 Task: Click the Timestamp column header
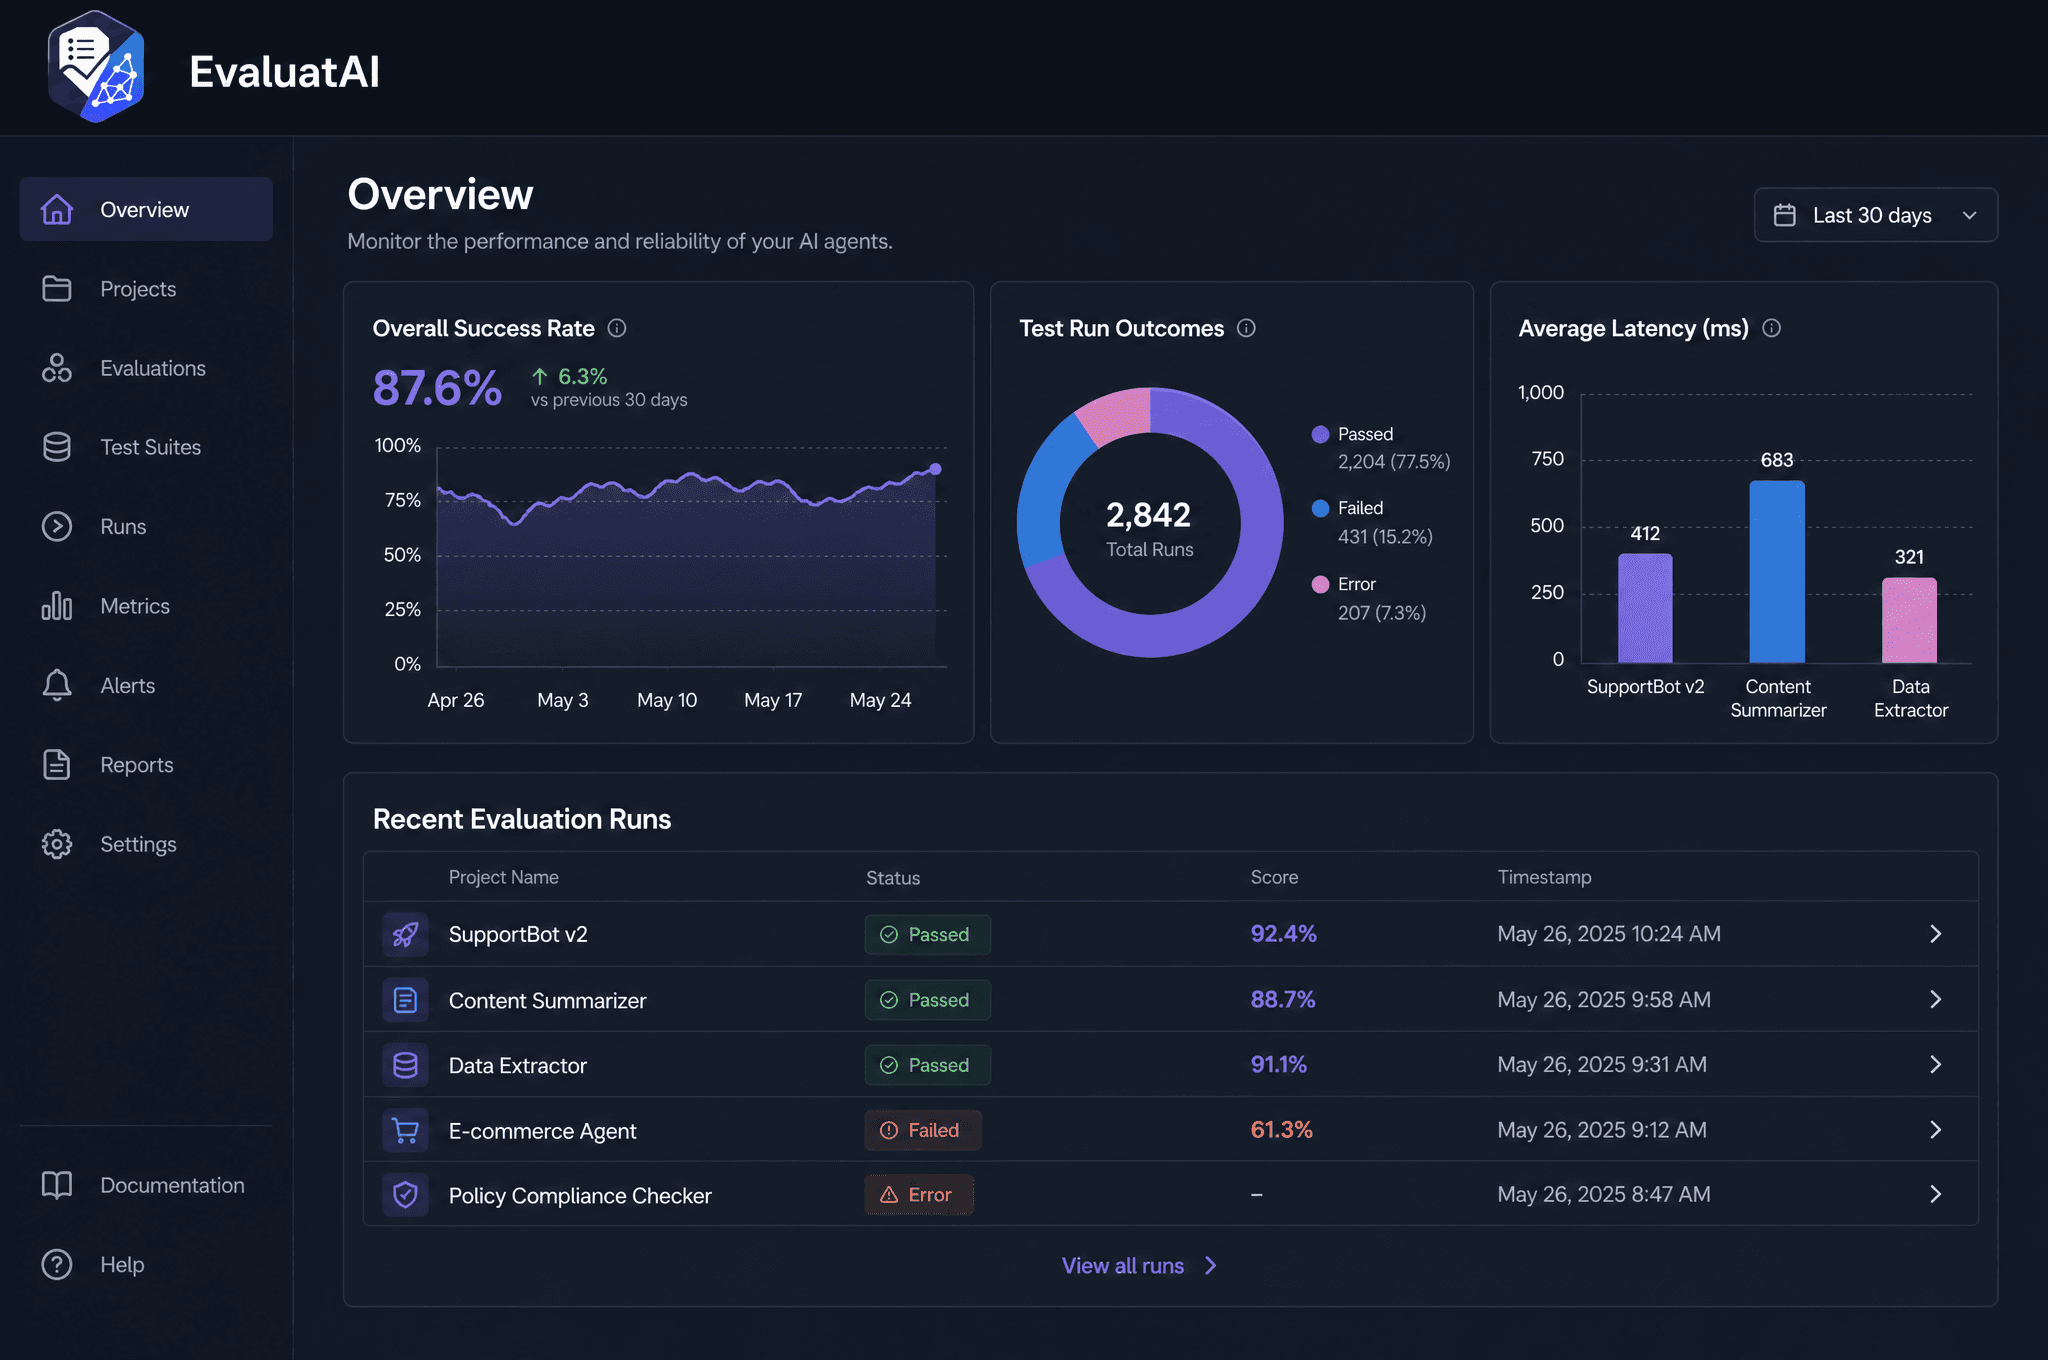point(1544,877)
